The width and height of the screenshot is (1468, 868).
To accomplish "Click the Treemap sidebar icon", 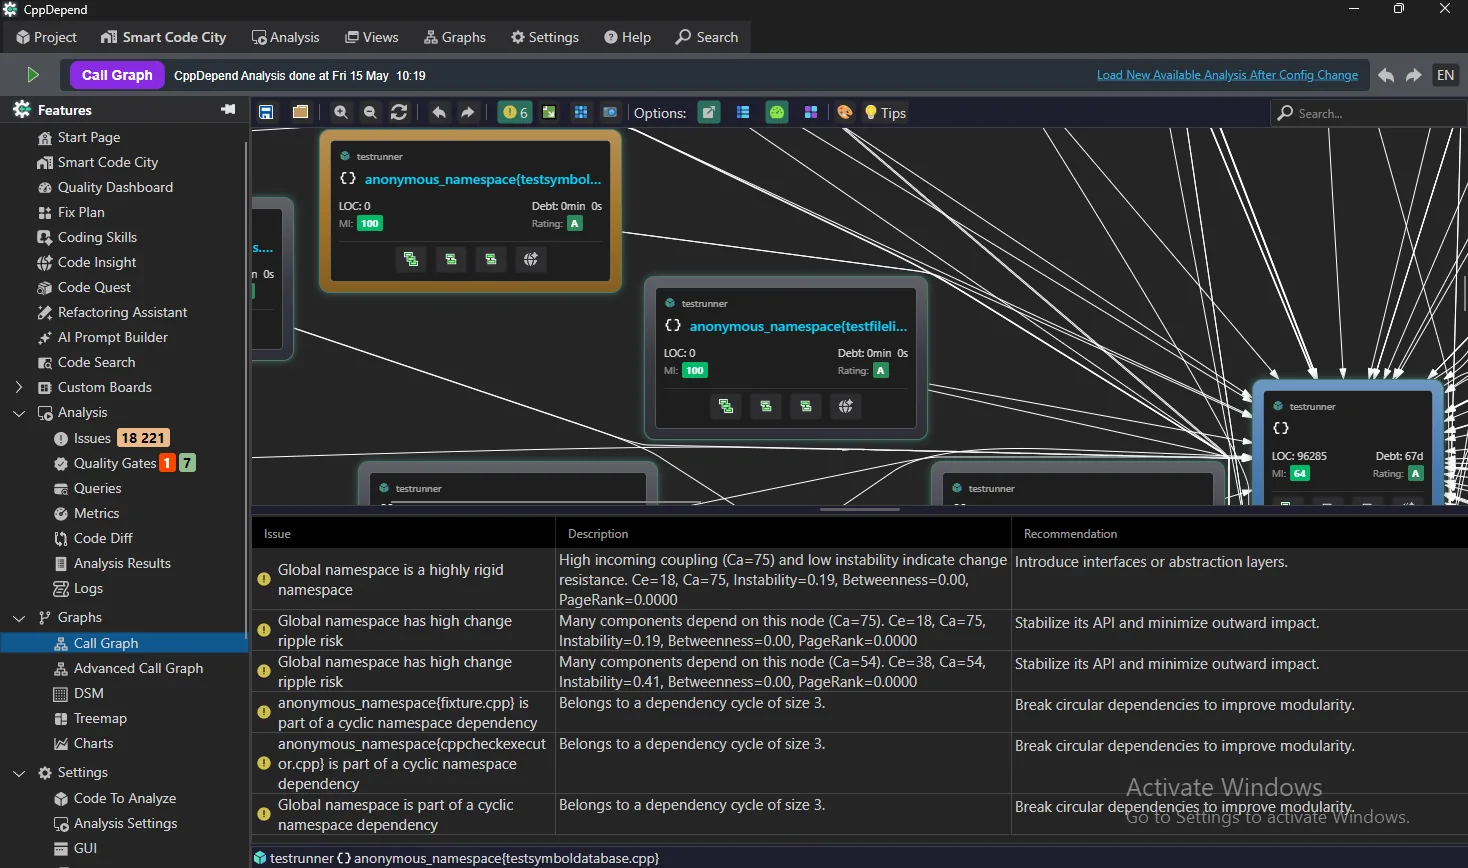I will click(x=61, y=718).
